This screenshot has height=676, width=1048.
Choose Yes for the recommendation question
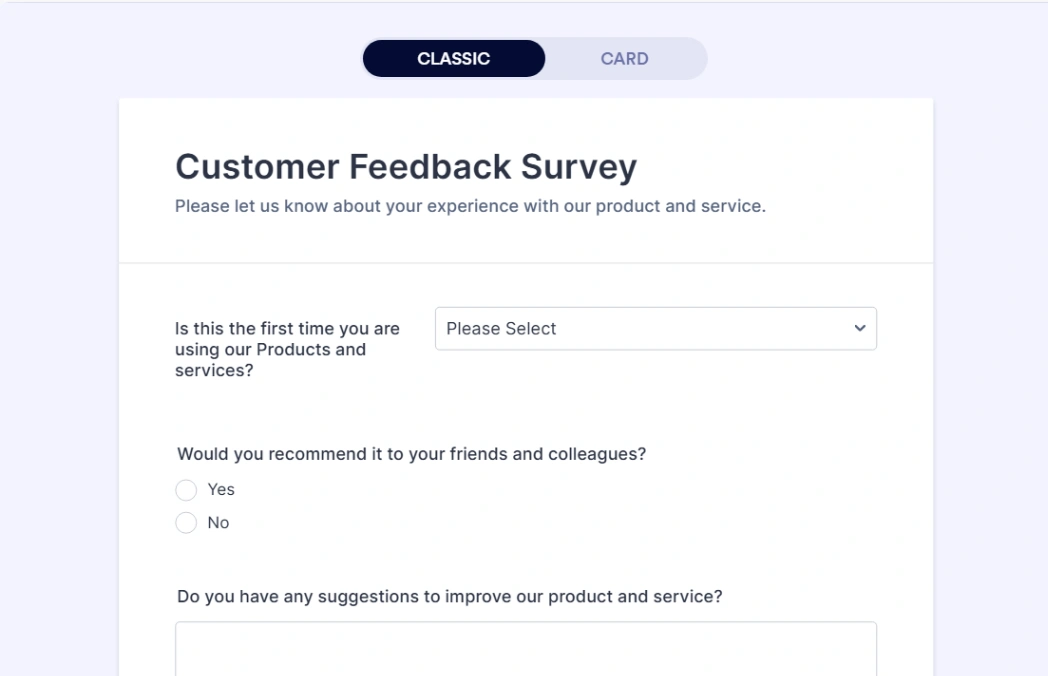coord(186,490)
